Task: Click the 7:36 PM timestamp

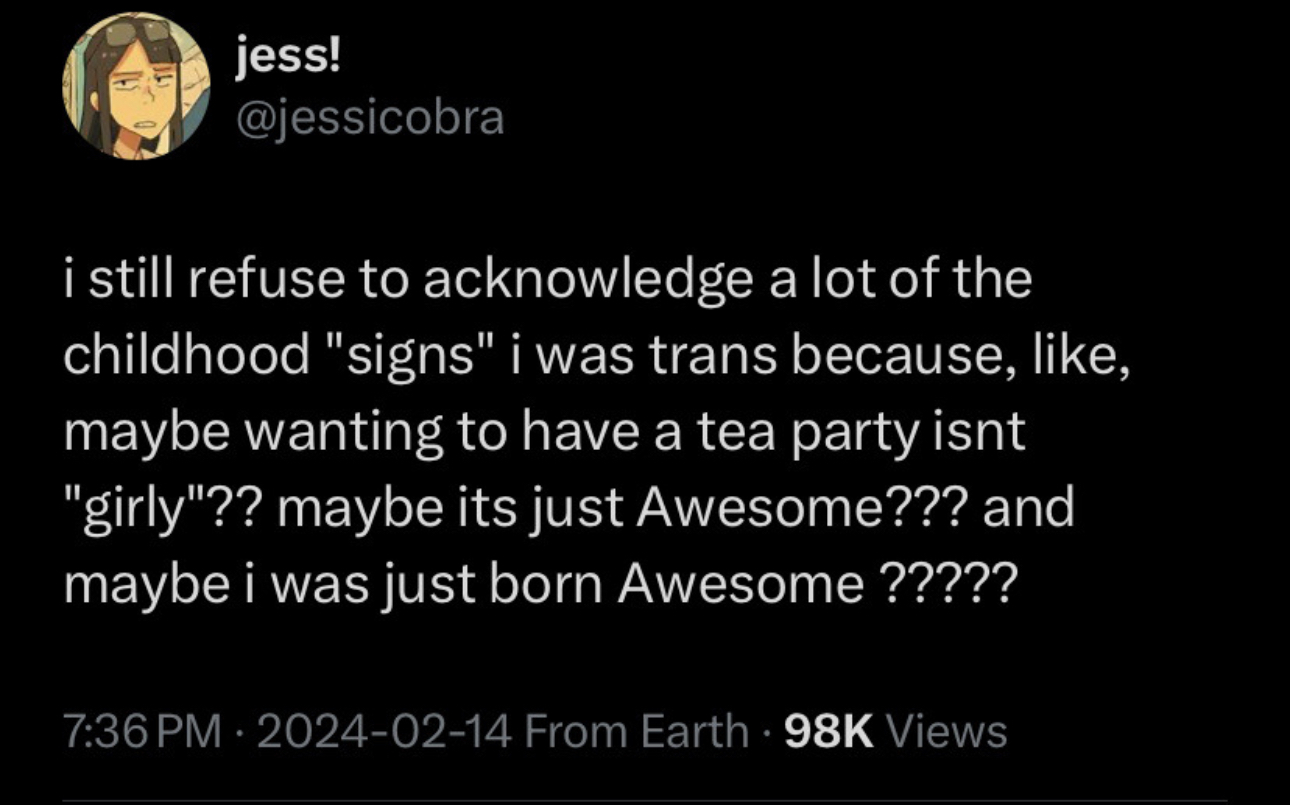Action: click(141, 732)
